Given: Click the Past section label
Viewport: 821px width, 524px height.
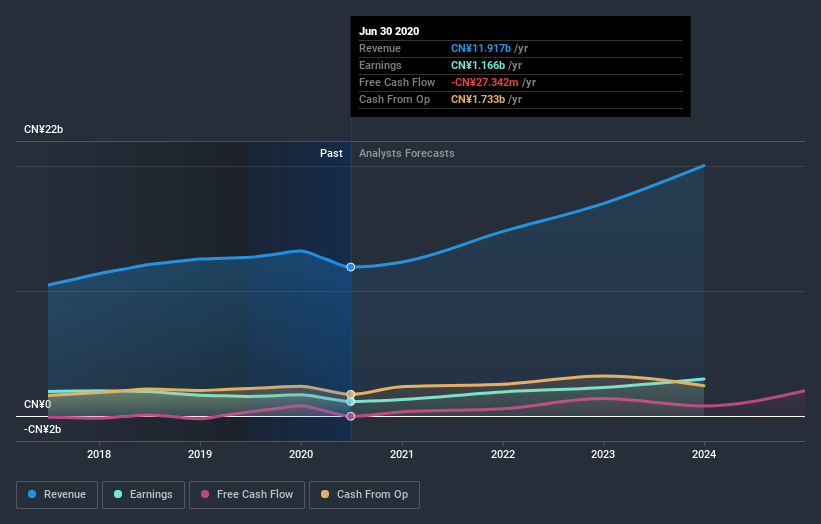Looking at the screenshot, I should pos(331,153).
